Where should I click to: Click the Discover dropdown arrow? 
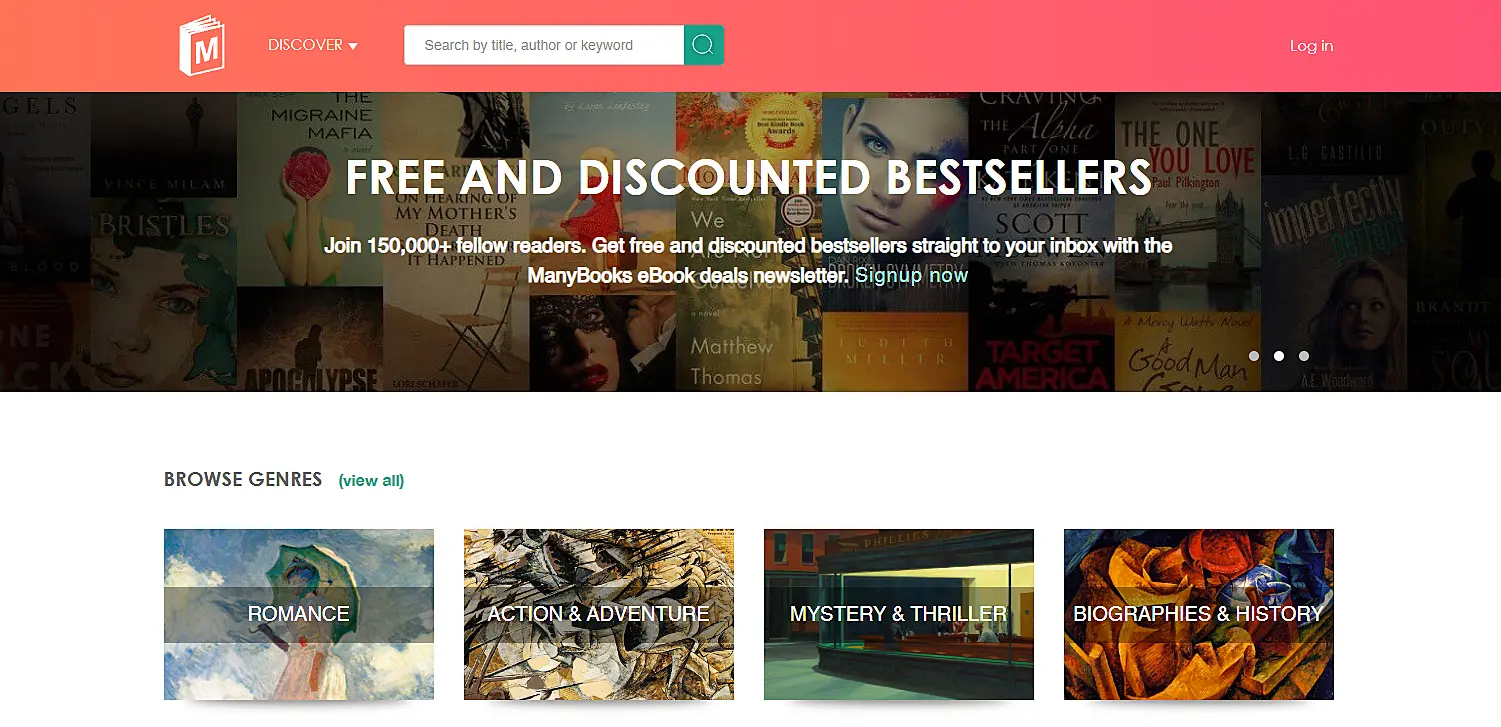pos(353,46)
